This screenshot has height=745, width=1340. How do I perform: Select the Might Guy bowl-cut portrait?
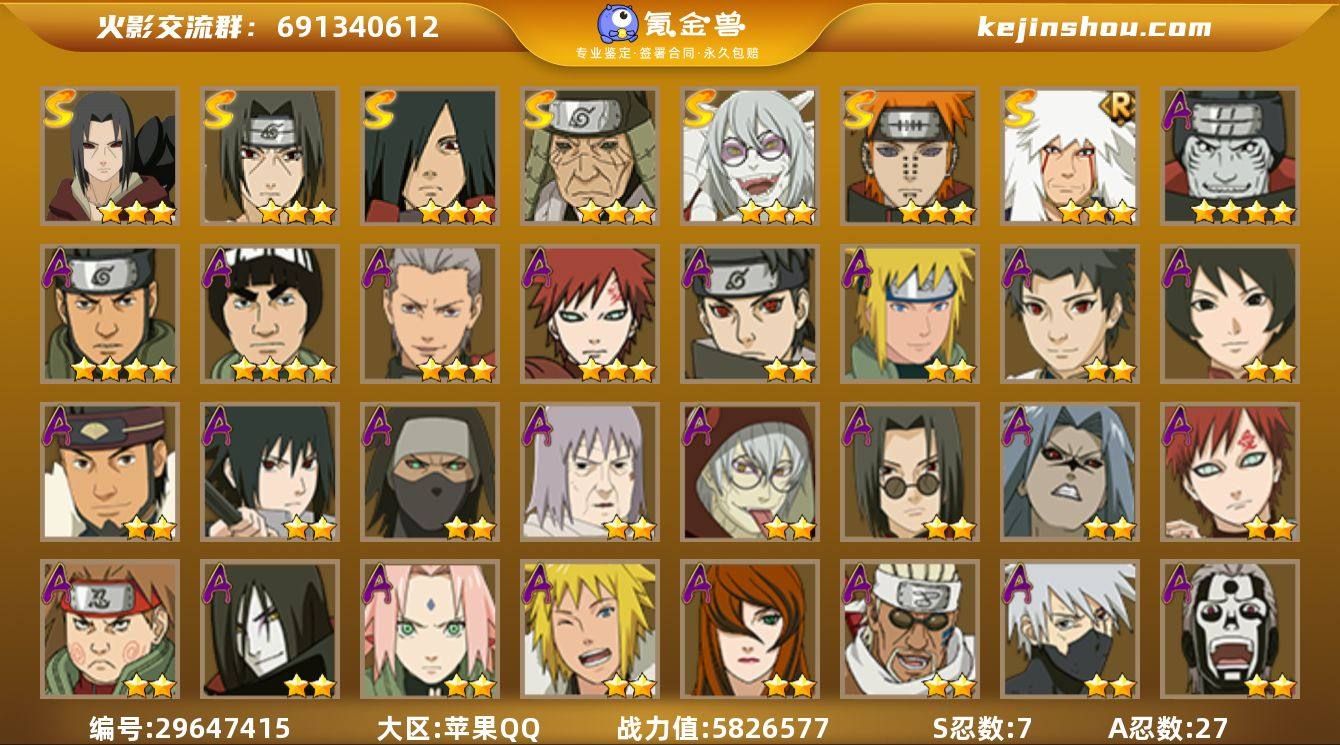[x=270, y=314]
